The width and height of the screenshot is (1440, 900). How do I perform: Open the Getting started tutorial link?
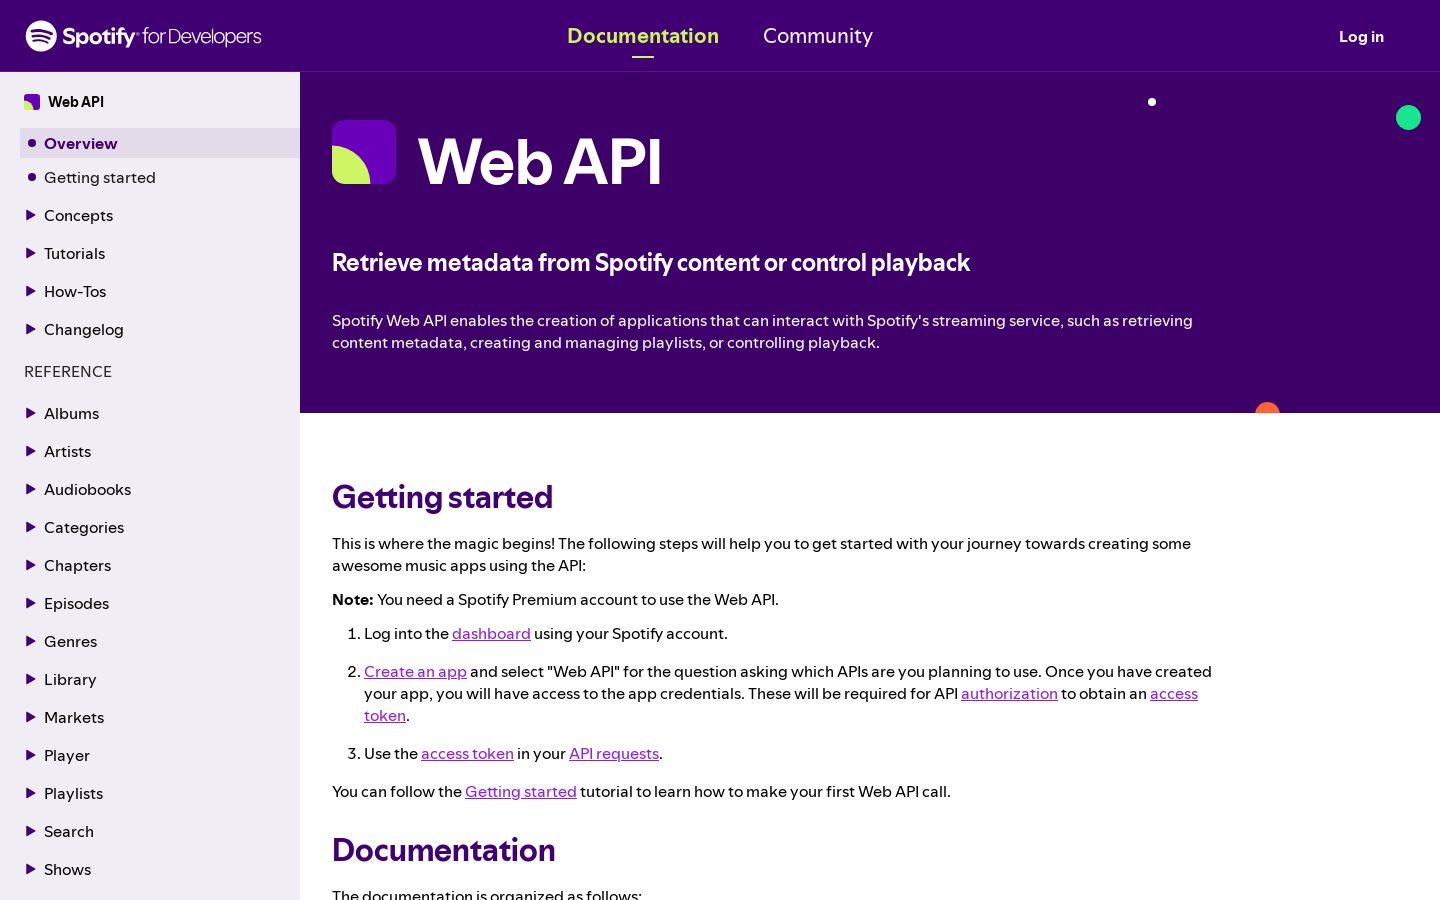tap(521, 791)
